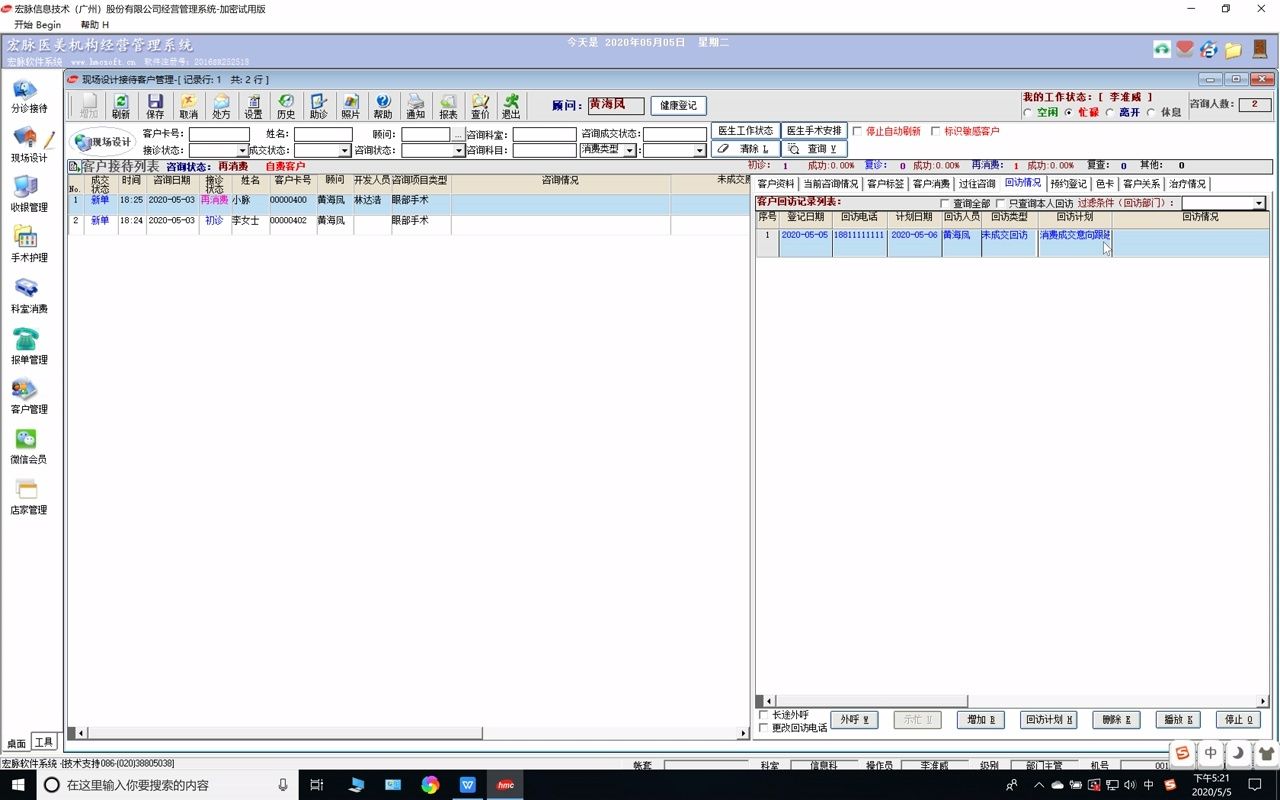The height and width of the screenshot is (800, 1280).
Task: Open 客户管理 in the left sidebar
Action: (x=28, y=397)
